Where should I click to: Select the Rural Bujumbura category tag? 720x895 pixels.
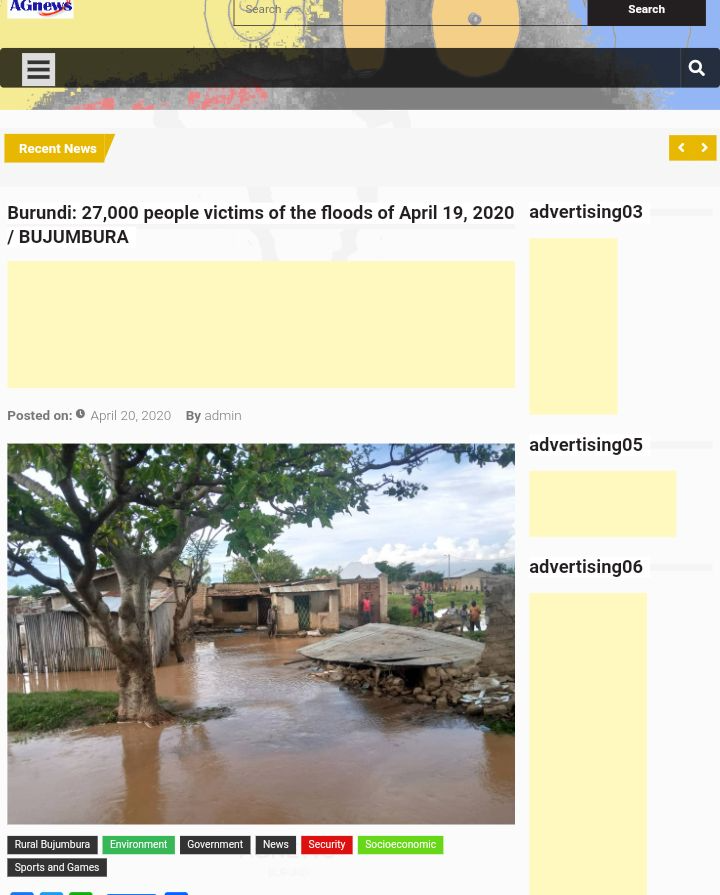52,845
